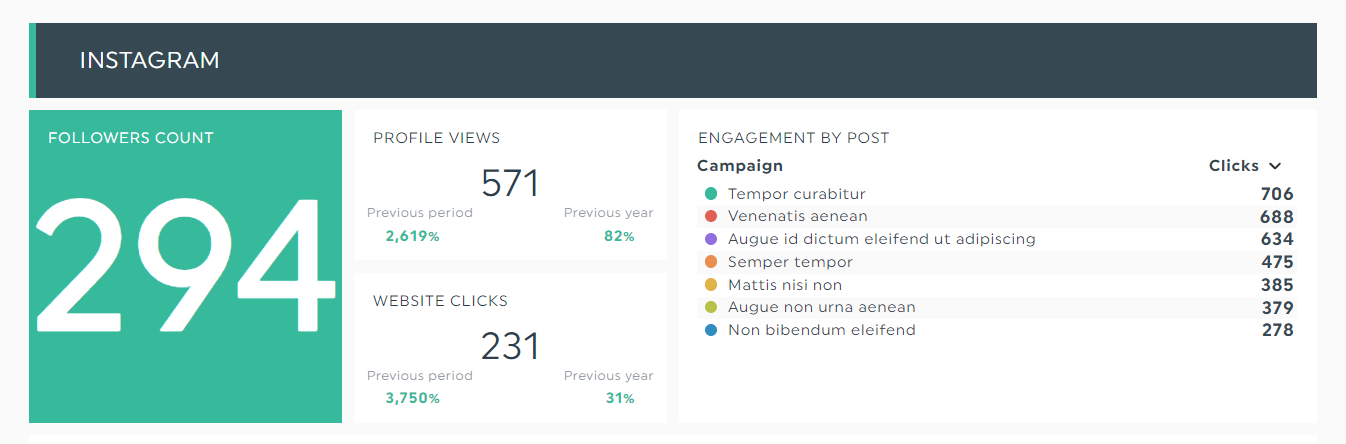Select the olive dot for Augue non urna aenean
The width and height of the screenshot is (1346, 444).
coord(711,307)
